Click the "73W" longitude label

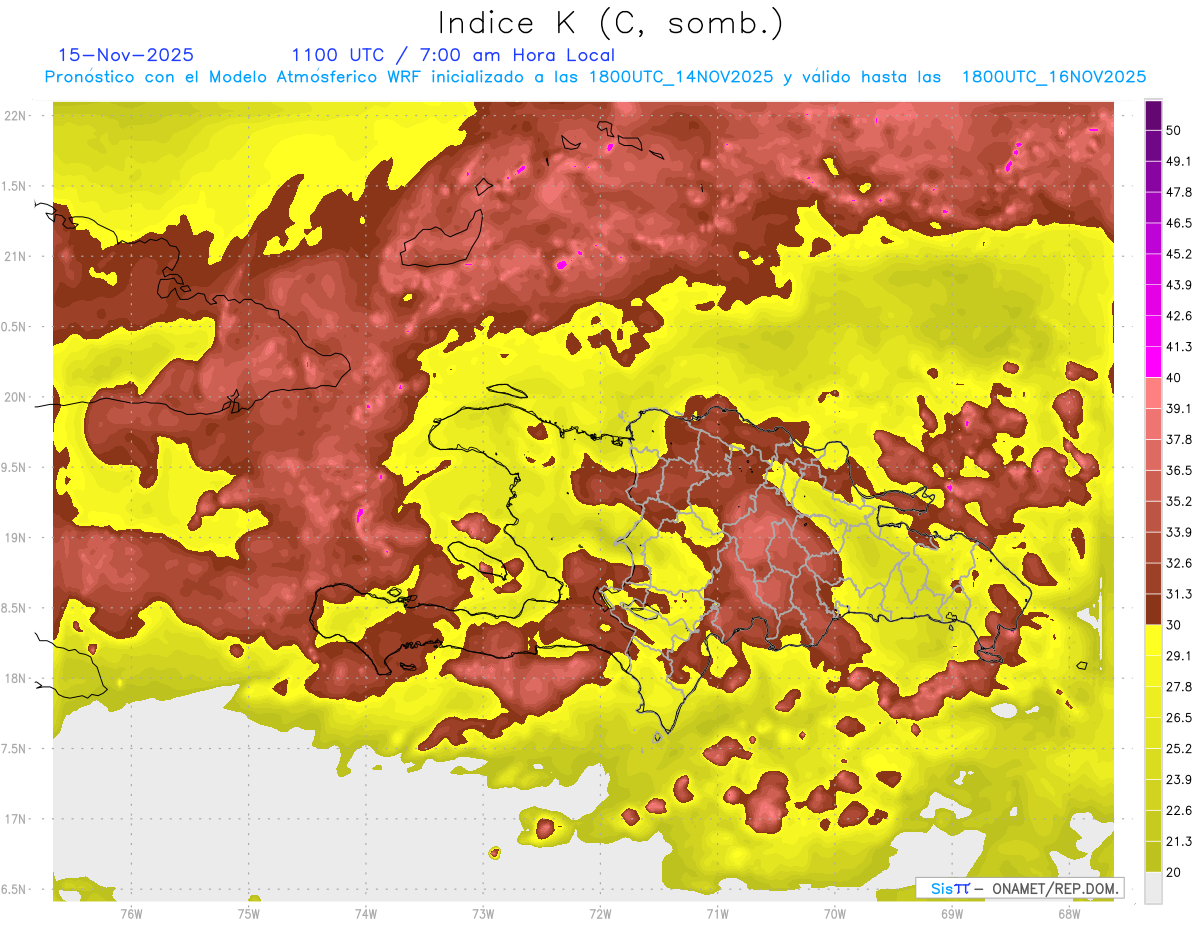coord(483,914)
